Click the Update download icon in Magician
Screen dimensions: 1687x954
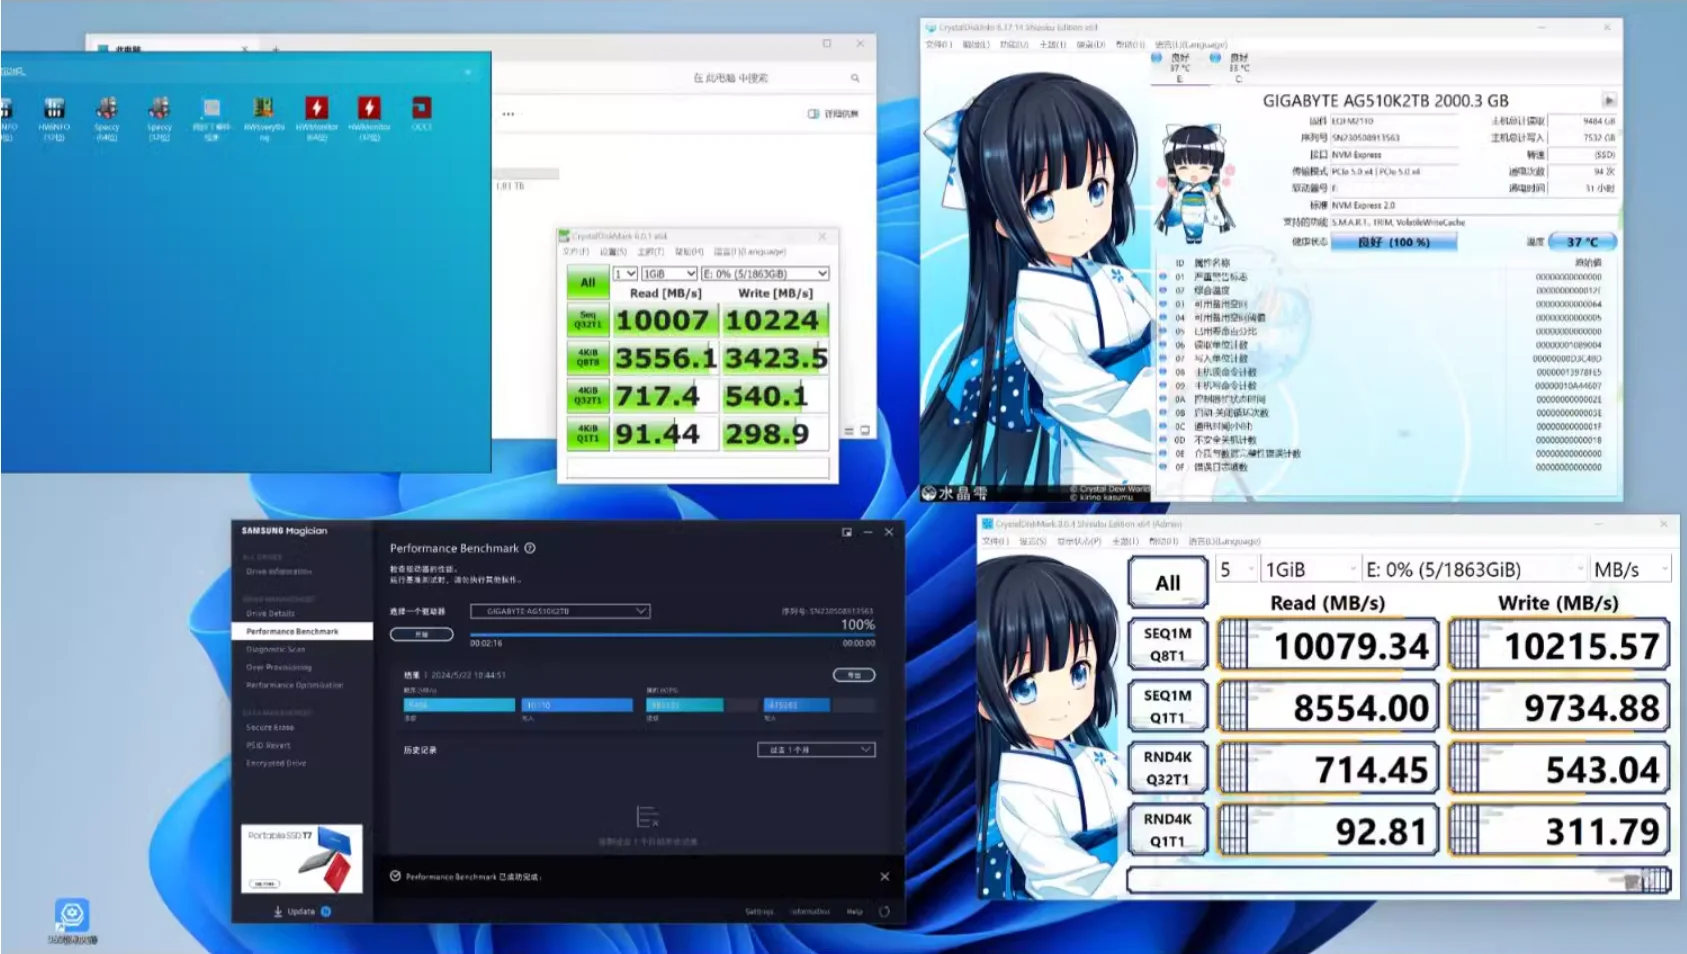coord(278,911)
